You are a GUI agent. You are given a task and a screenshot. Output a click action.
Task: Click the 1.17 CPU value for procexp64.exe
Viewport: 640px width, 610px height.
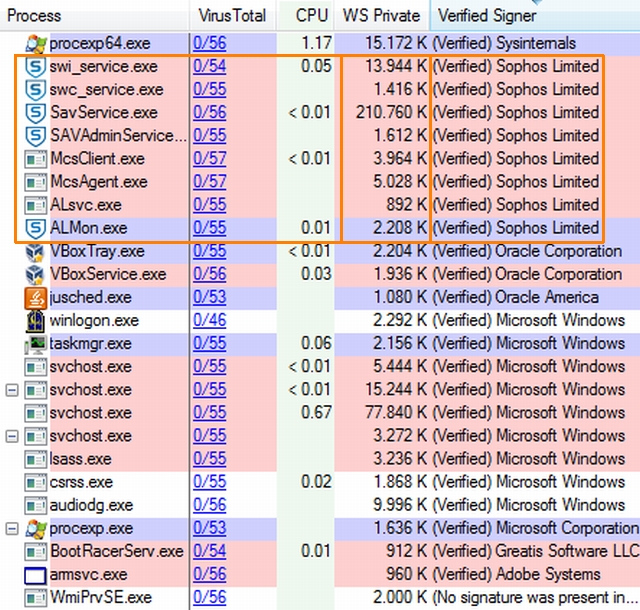point(316,43)
